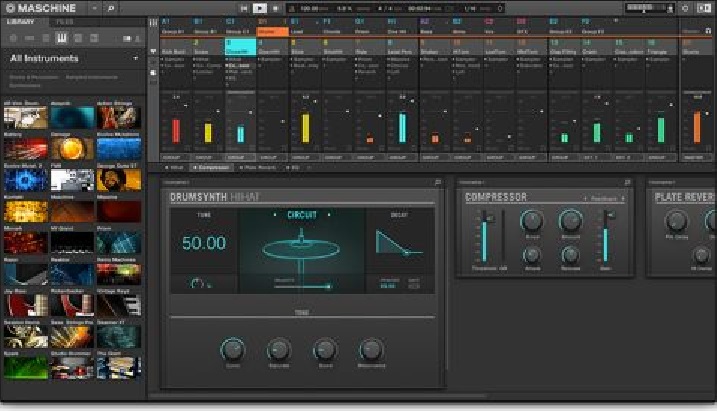Choose the FM8 instrument thumbnail

(72, 180)
